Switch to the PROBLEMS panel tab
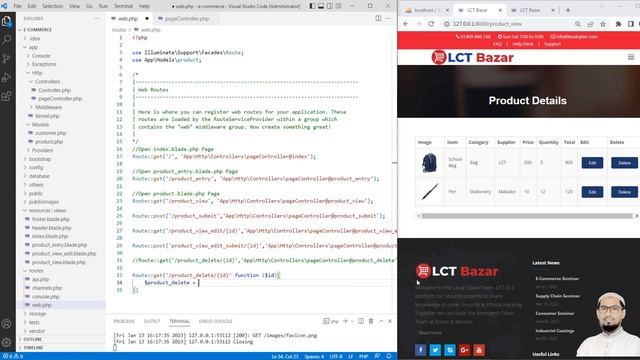Image resolution: width=640 pixels, height=360 pixels. pyautogui.click(x=124, y=321)
